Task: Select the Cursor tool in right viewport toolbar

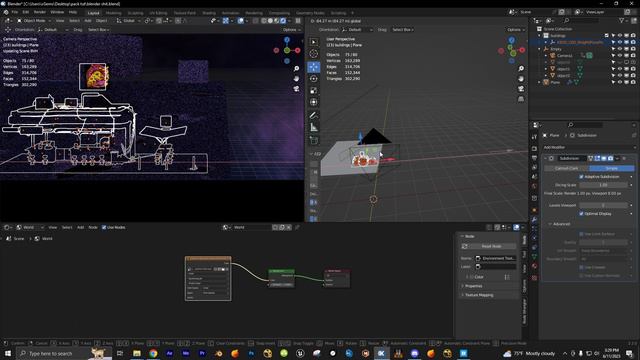Action: coord(313,53)
